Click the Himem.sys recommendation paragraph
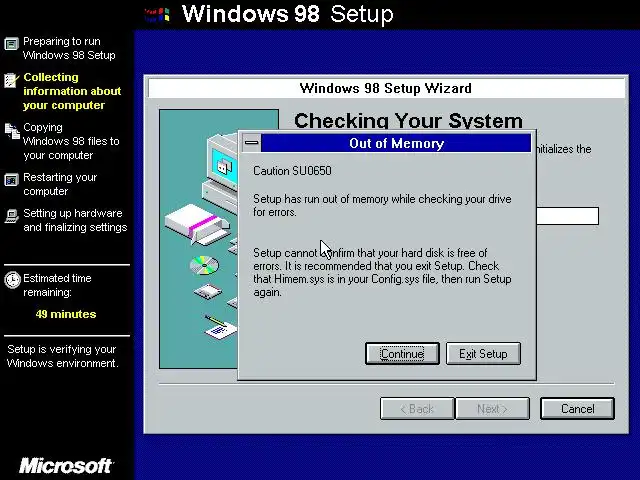 click(x=382, y=272)
